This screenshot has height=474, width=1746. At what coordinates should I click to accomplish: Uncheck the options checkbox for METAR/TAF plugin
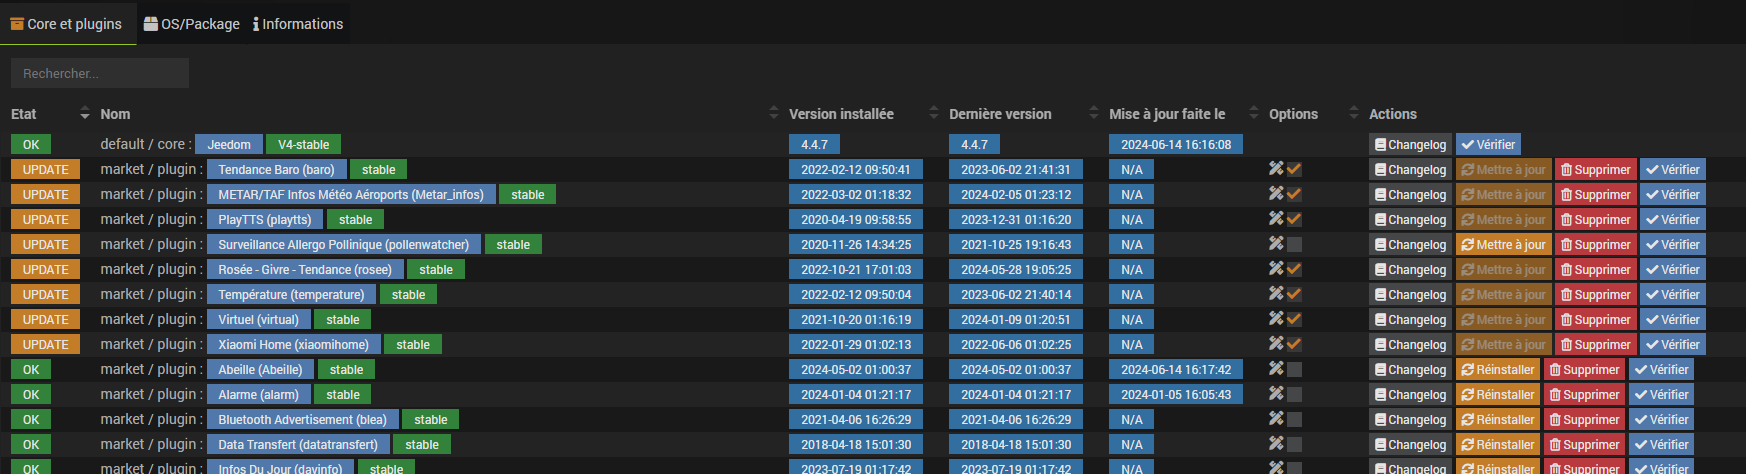[x=1294, y=194]
